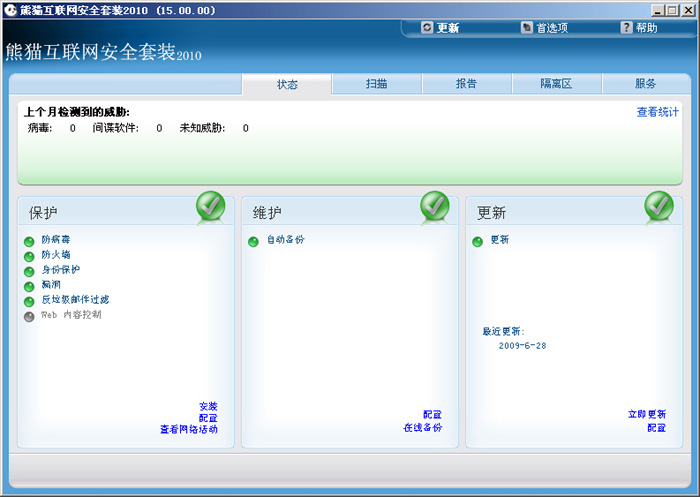The height and width of the screenshot is (497, 700).
Task: Click the 病毒 count label
Action: (x=40, y=128)
